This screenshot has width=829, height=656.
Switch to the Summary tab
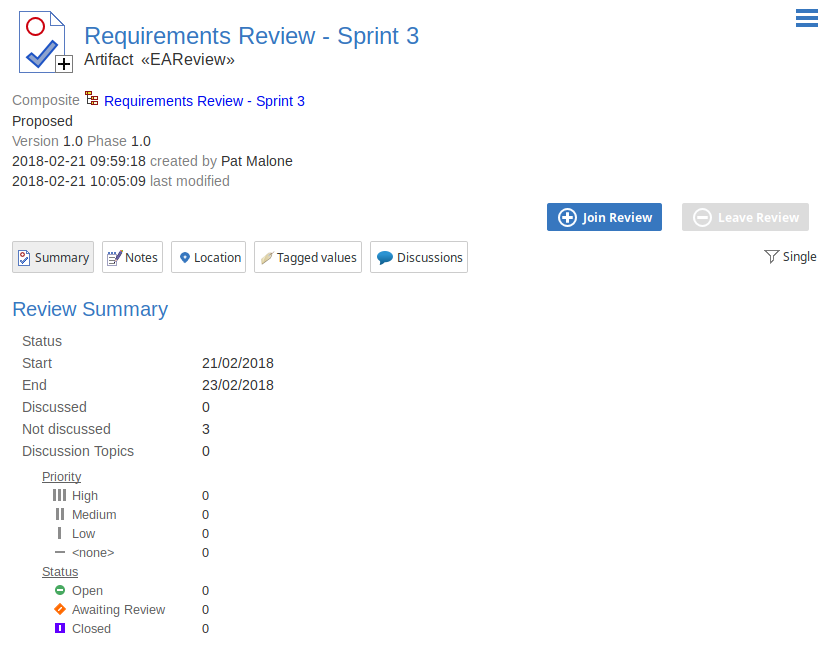coord(53,257)
